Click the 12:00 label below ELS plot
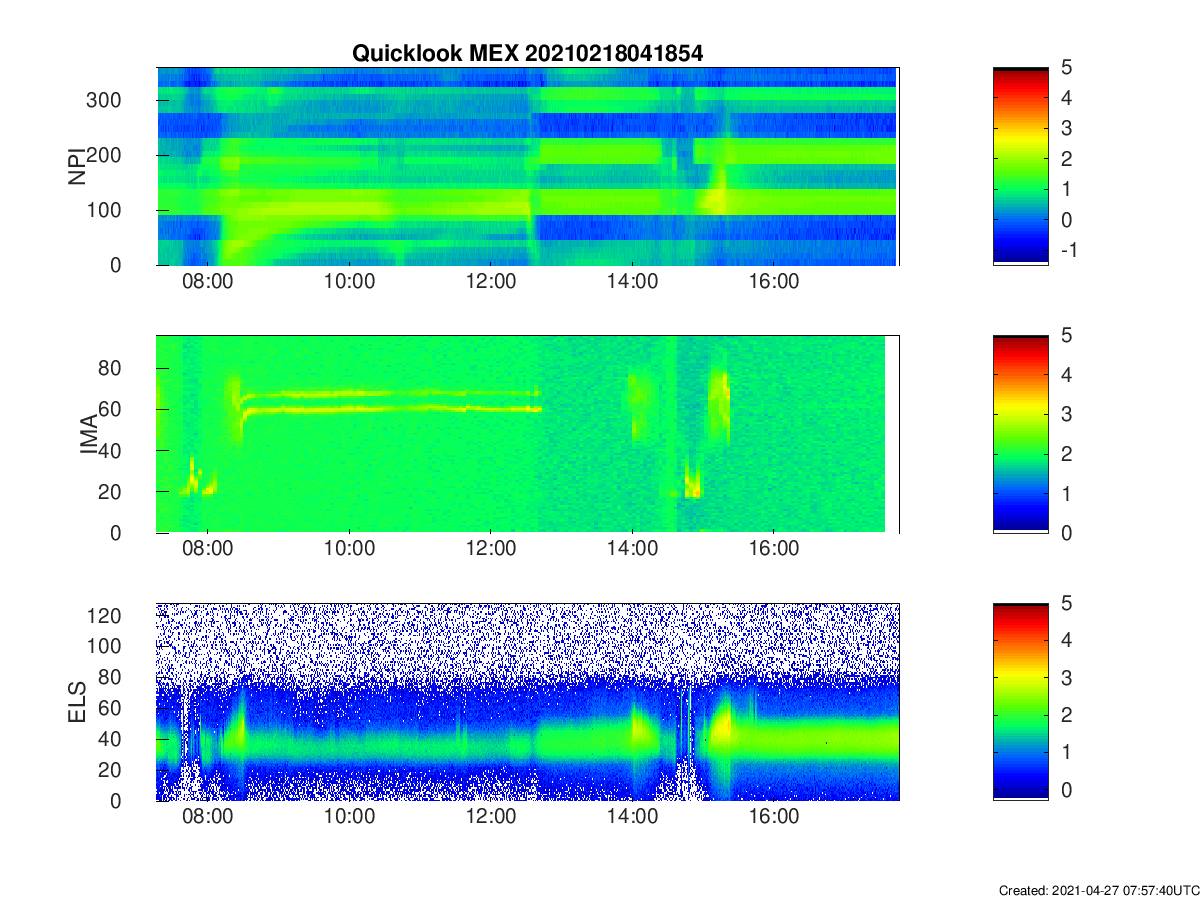This screenshot has height=900, width=1200. [491, 817]
